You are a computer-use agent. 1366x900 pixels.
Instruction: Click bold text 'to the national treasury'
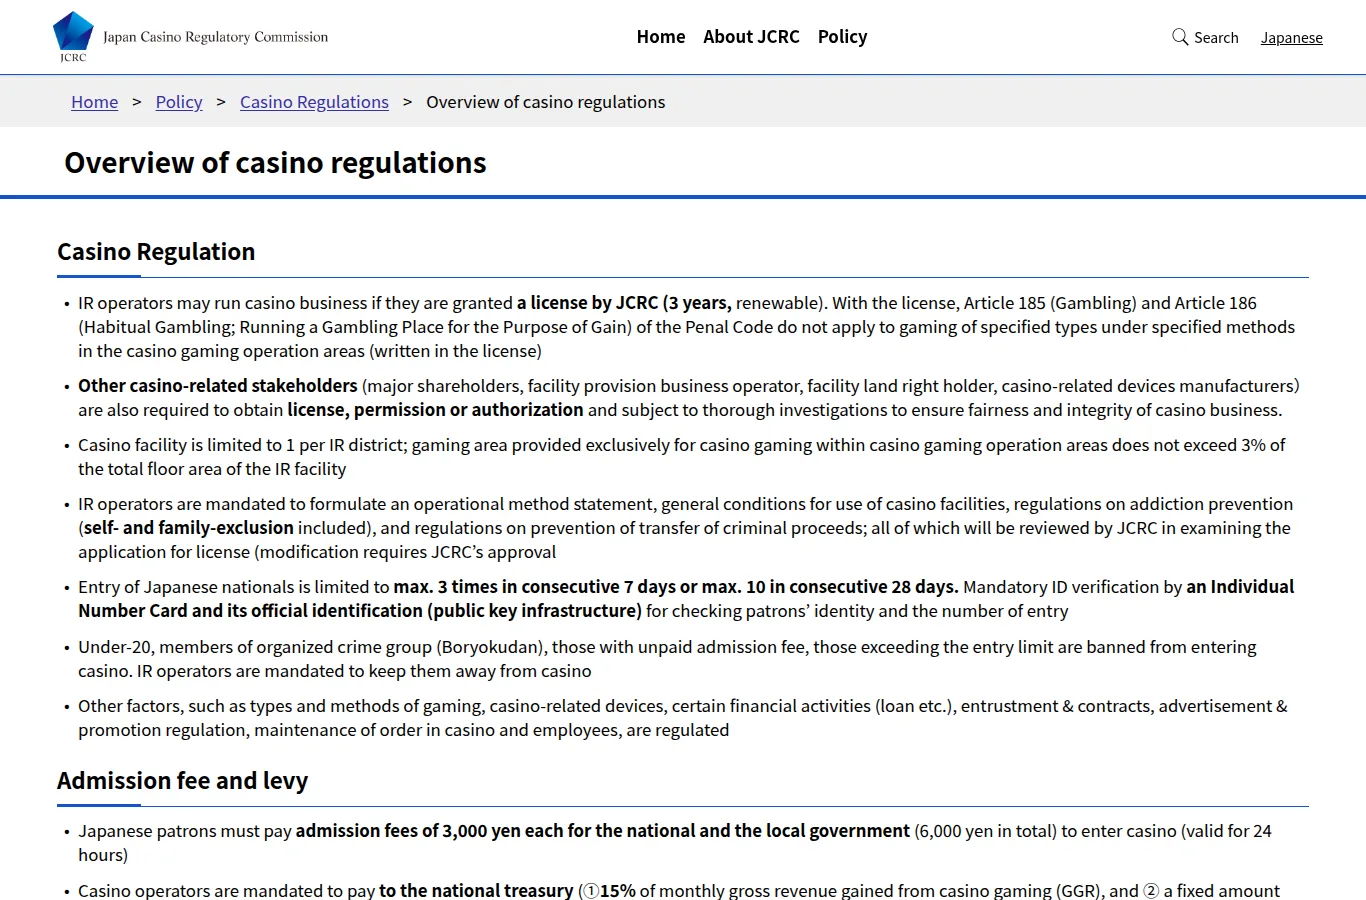click(476, 890)
